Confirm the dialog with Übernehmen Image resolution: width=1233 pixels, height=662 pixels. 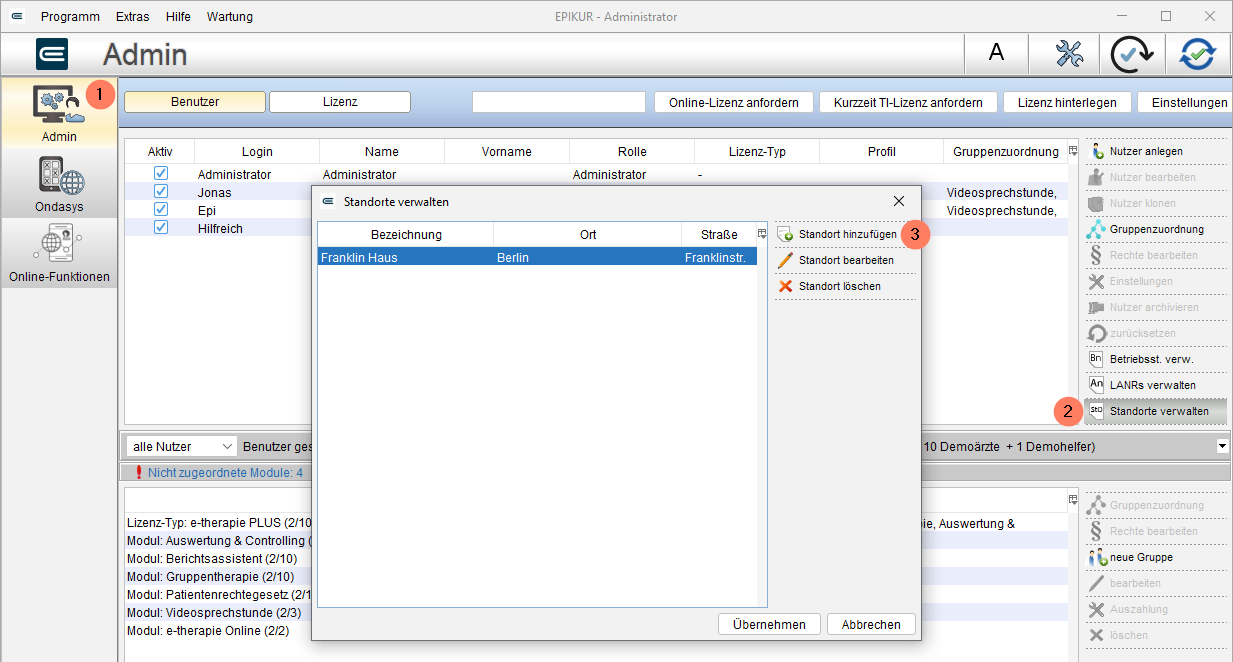(769, 624)
